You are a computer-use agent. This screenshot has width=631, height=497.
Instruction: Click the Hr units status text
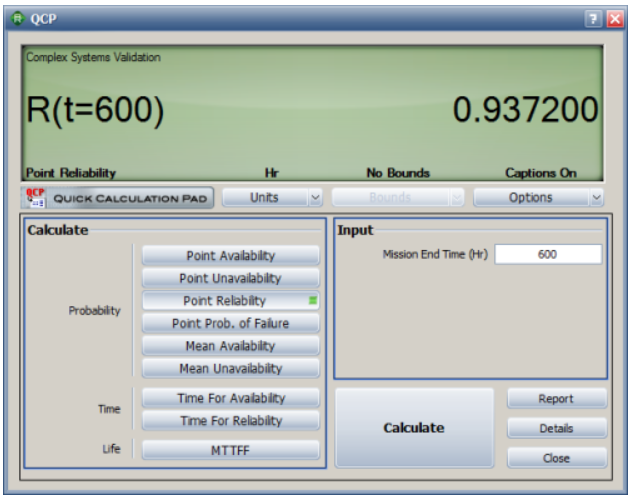(x=272, y=173)
